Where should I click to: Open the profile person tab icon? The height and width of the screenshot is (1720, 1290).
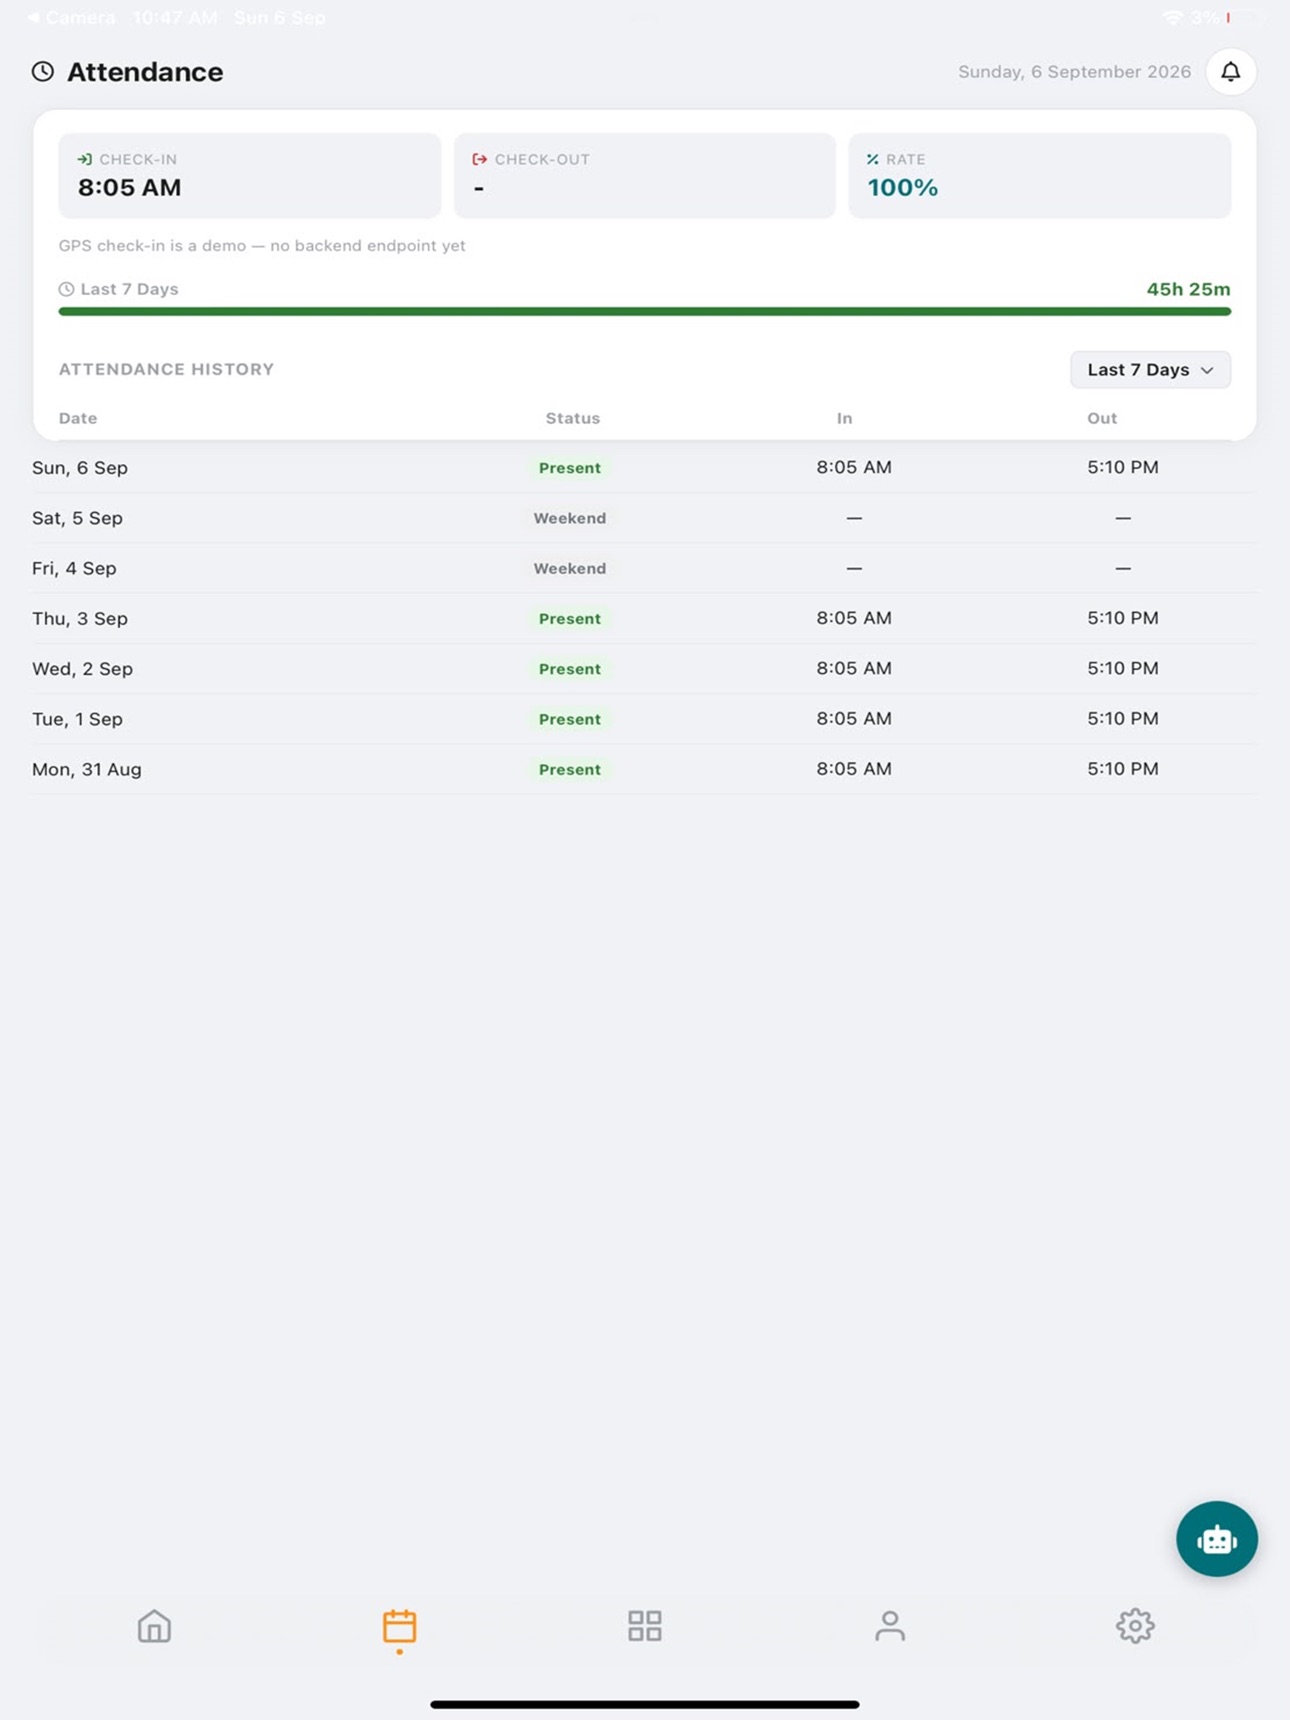[890, 1626]
